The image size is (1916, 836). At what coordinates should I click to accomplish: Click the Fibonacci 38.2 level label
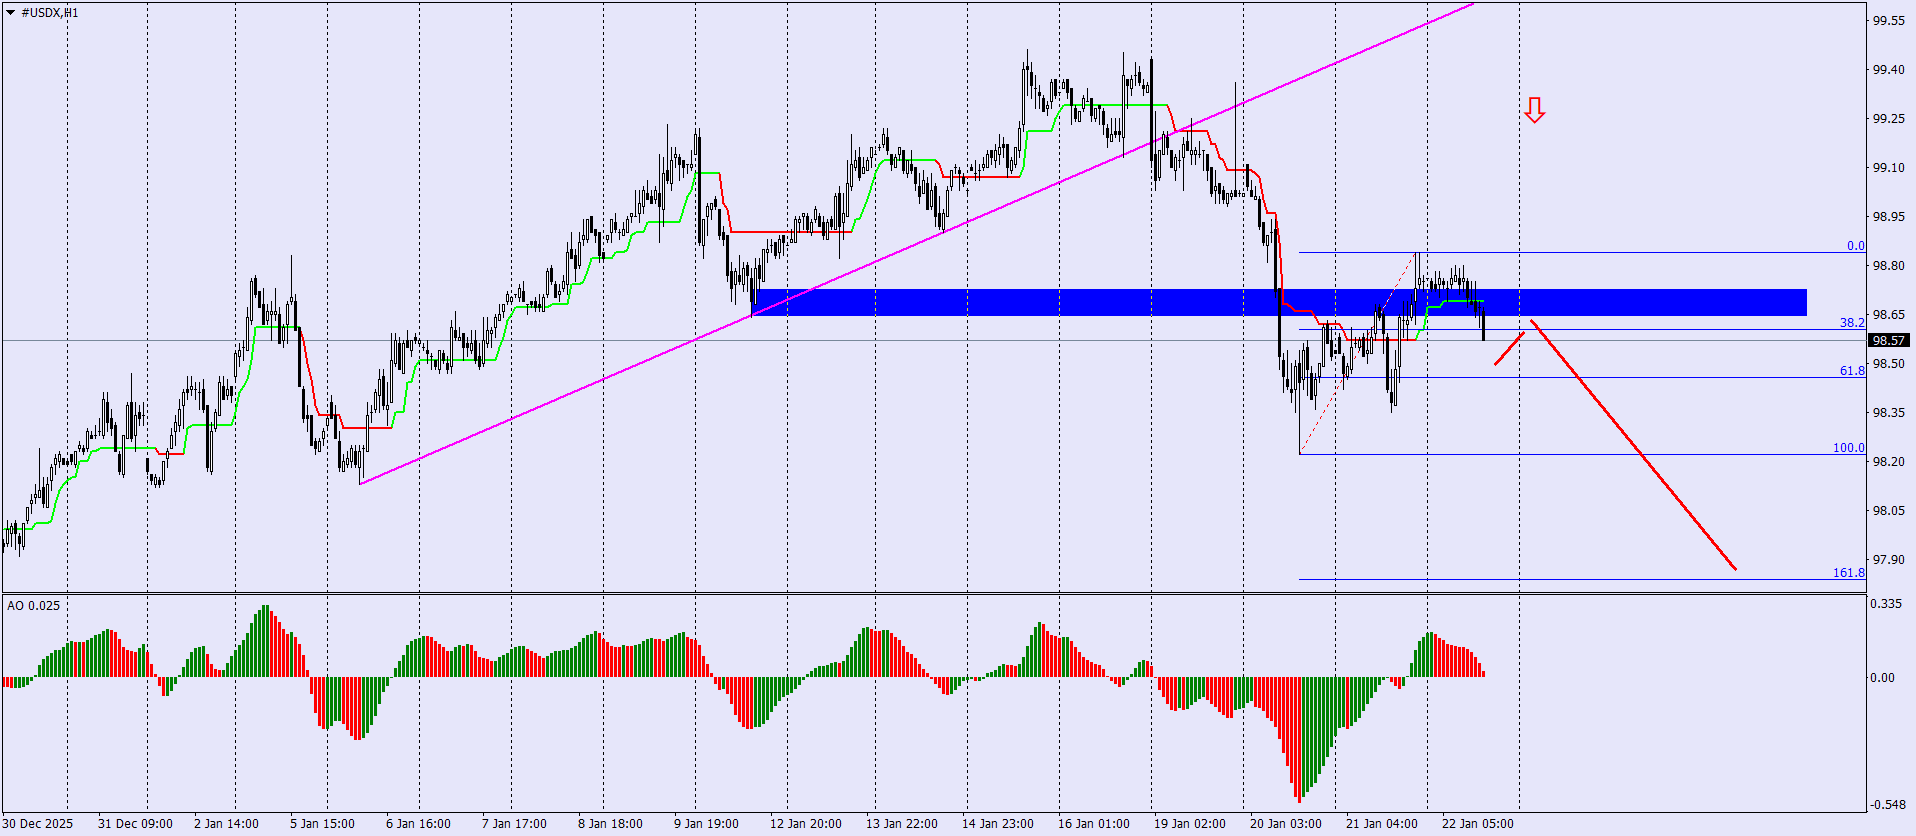click(x=1852, y=323)
